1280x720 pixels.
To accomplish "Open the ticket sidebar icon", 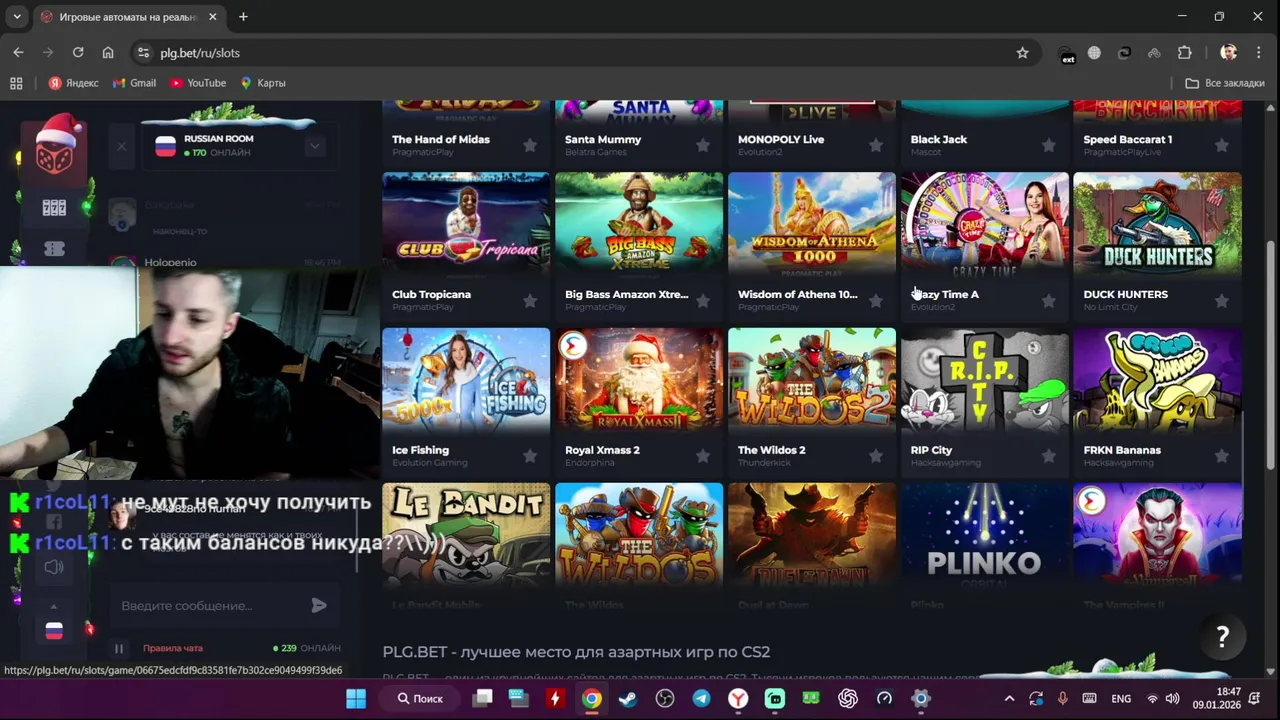I will click(x=54, y=249).
